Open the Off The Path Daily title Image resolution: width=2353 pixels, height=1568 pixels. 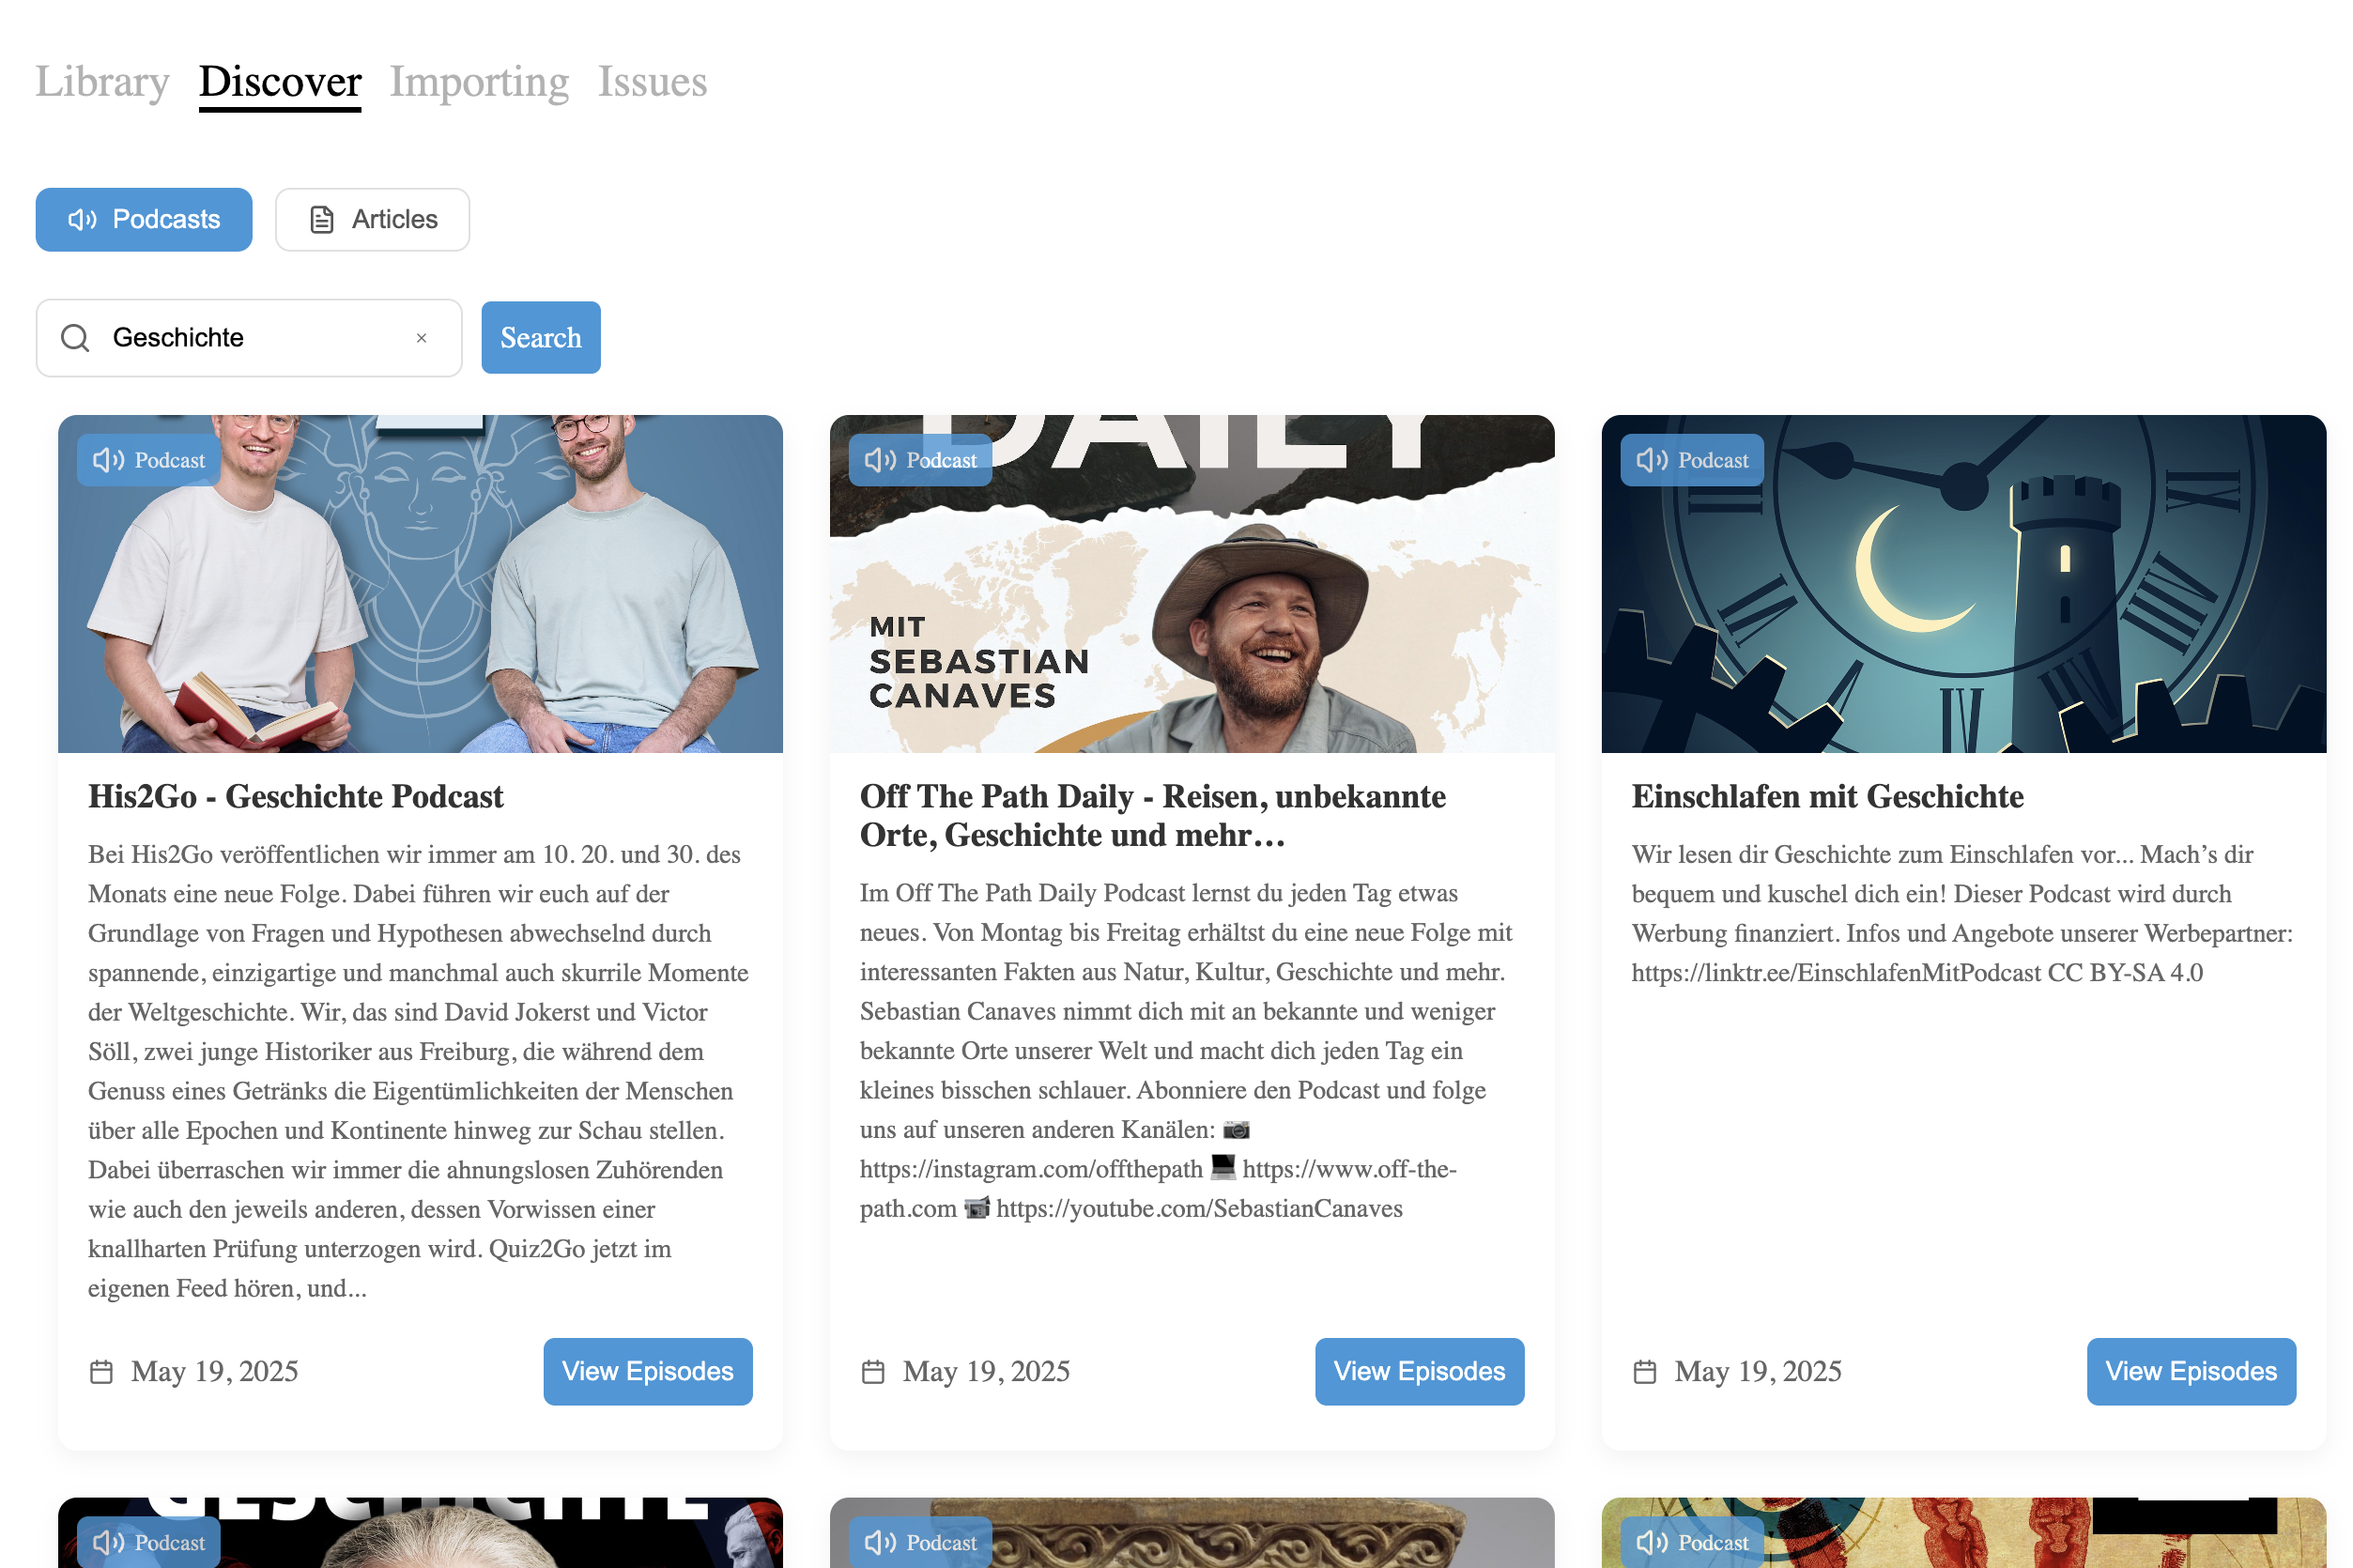pos(1153,815)
